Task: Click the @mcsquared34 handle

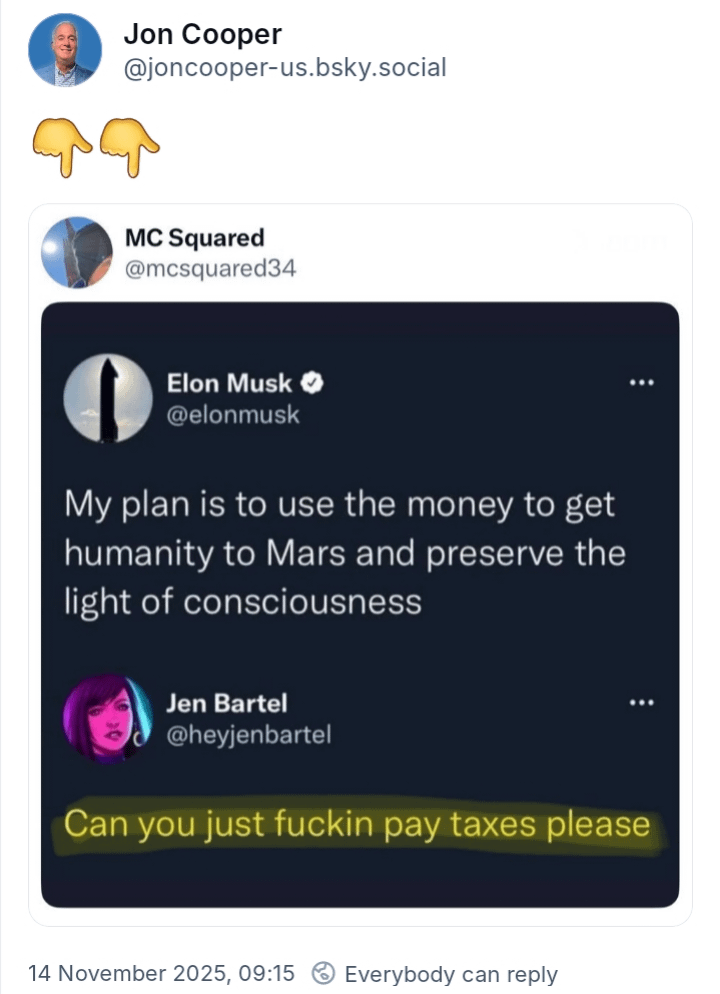Action: [x=210, y=268]
